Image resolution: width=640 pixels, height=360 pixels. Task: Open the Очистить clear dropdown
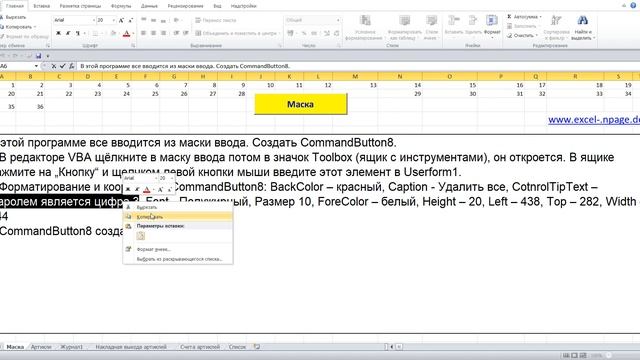[x=522, y=36]
